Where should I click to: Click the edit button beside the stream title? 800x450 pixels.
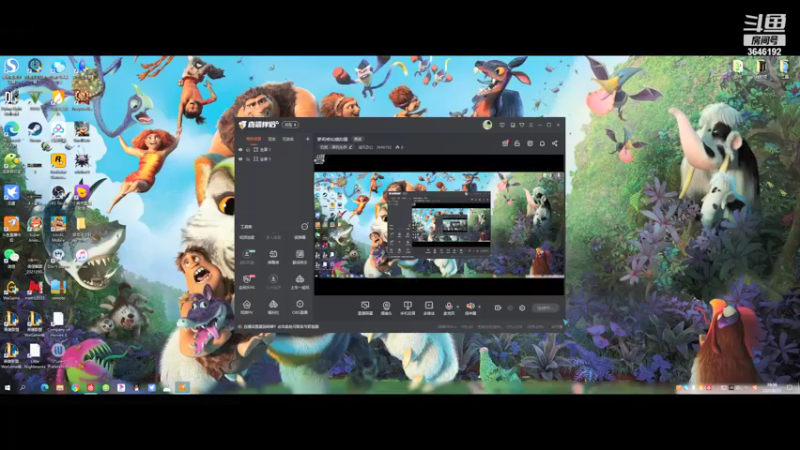click(358, 139)
